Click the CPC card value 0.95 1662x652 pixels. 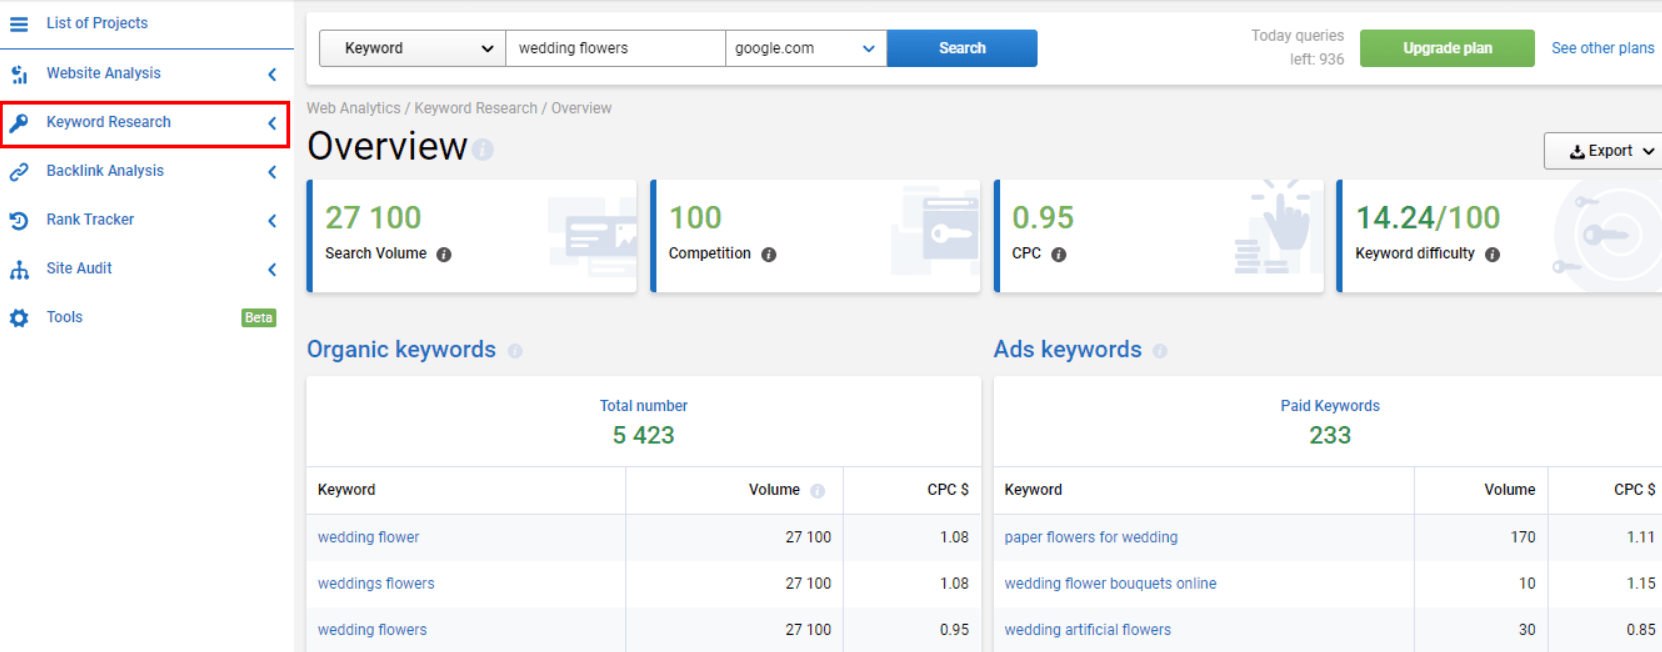pyautogui.click(x=1043, y=217)
